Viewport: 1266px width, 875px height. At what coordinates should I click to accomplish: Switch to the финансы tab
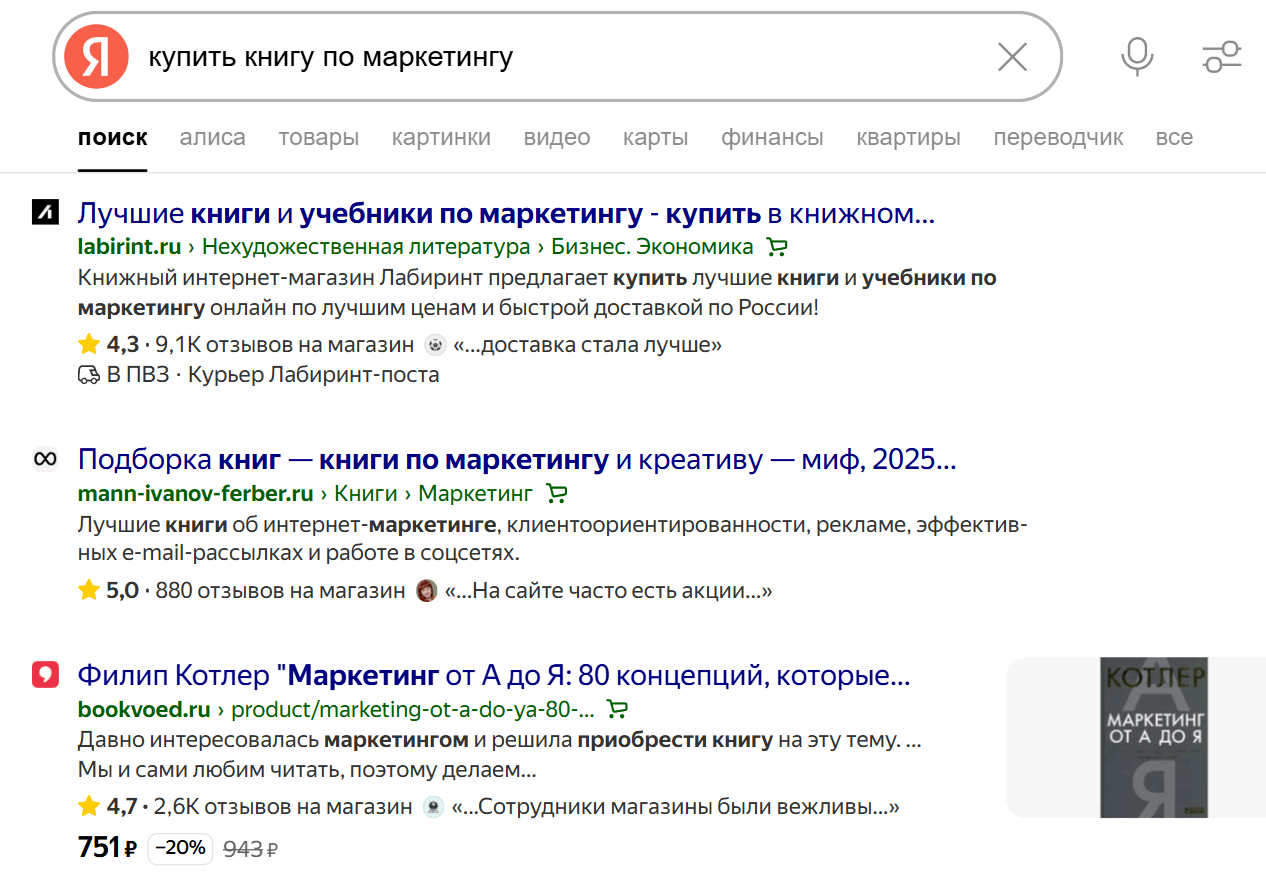click(x=772, y=137)
